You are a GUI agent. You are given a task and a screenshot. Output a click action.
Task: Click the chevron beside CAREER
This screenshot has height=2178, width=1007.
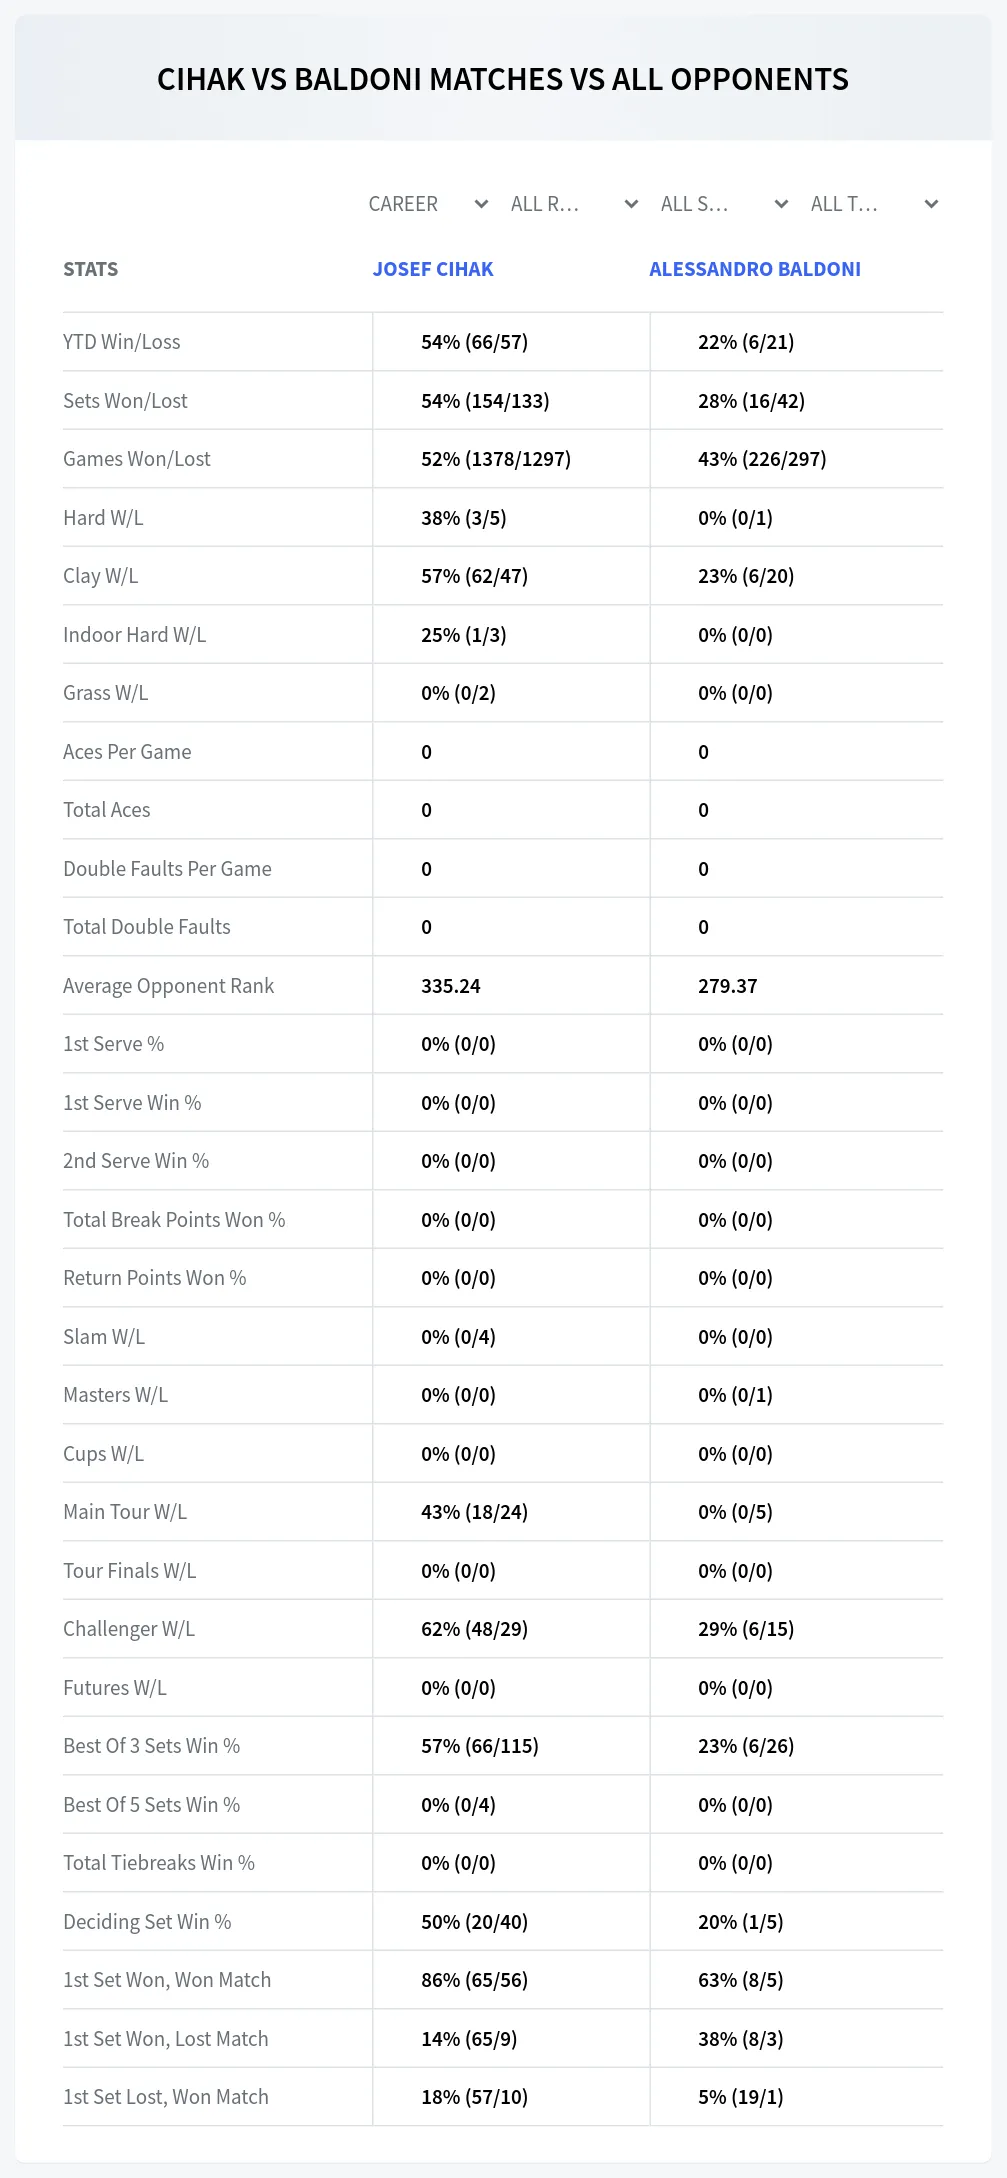point(481,204)
